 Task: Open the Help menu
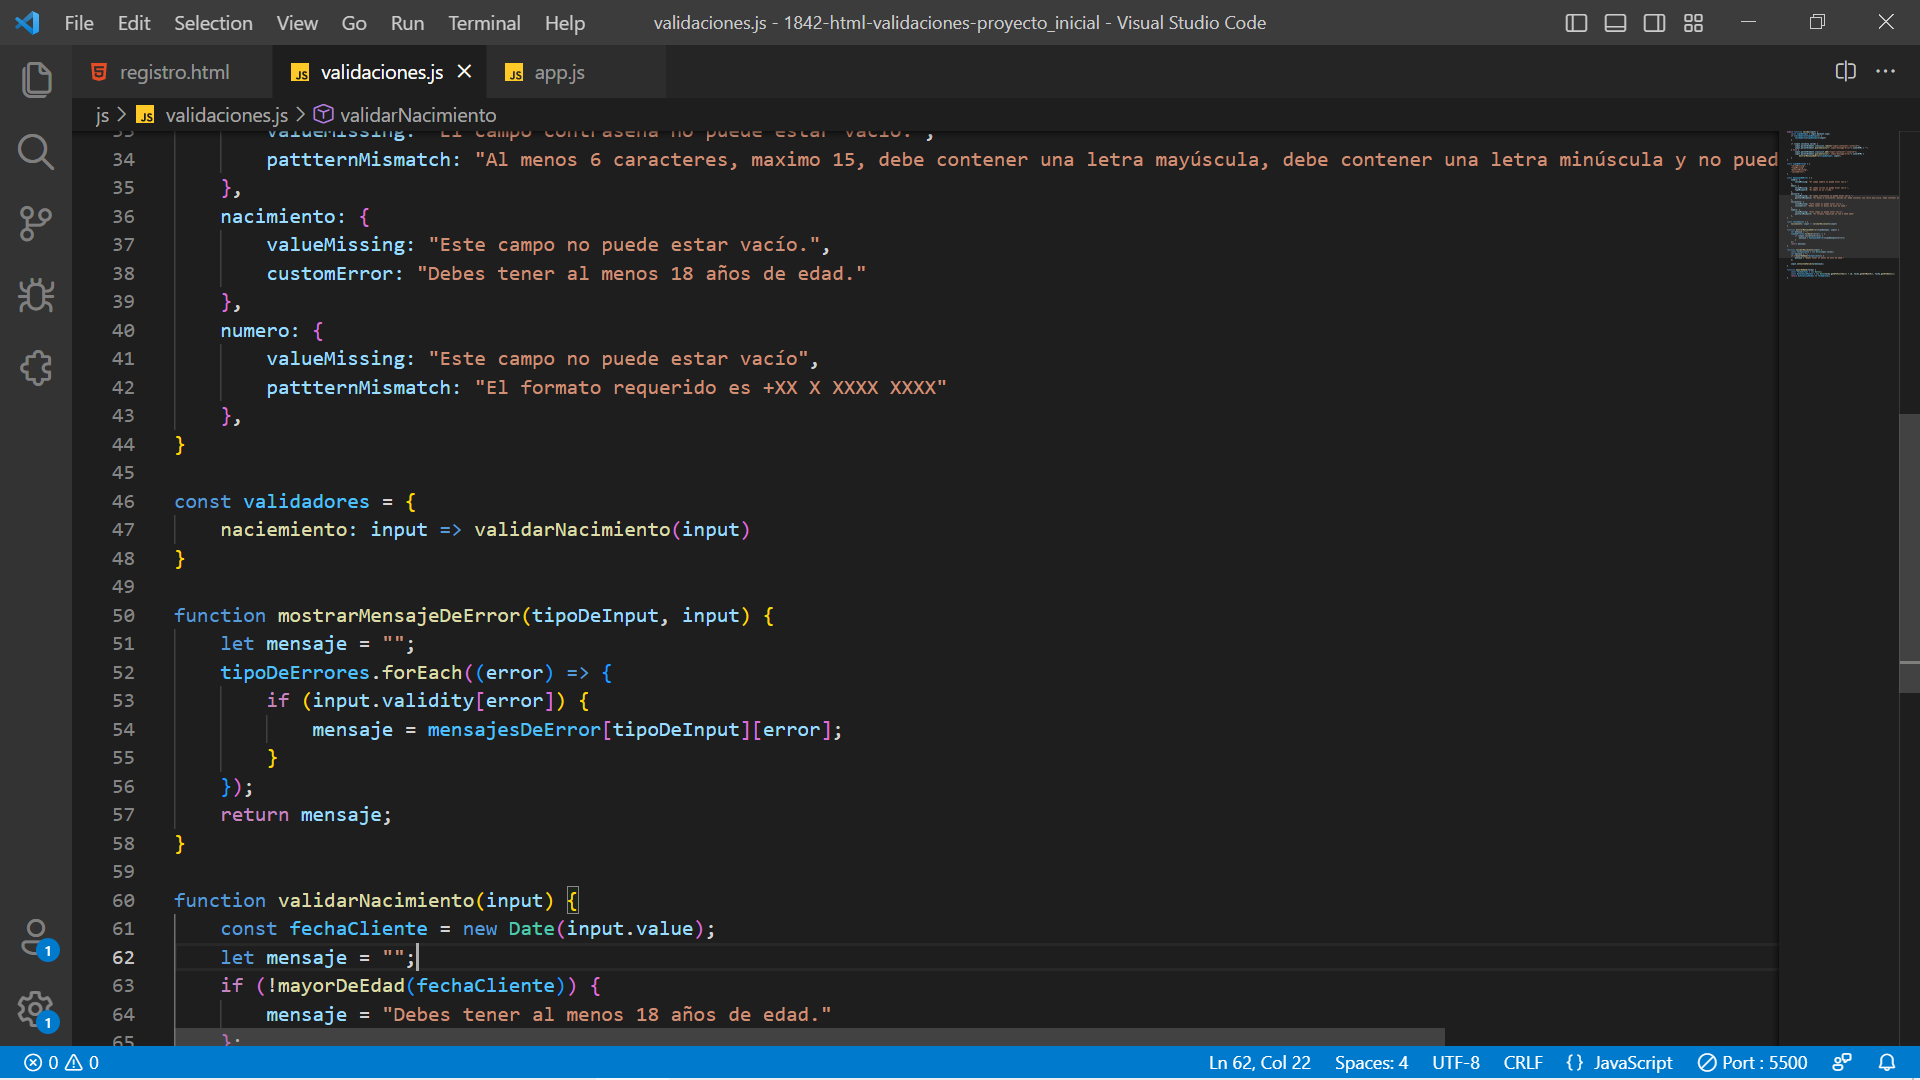(x=565, y=23)
